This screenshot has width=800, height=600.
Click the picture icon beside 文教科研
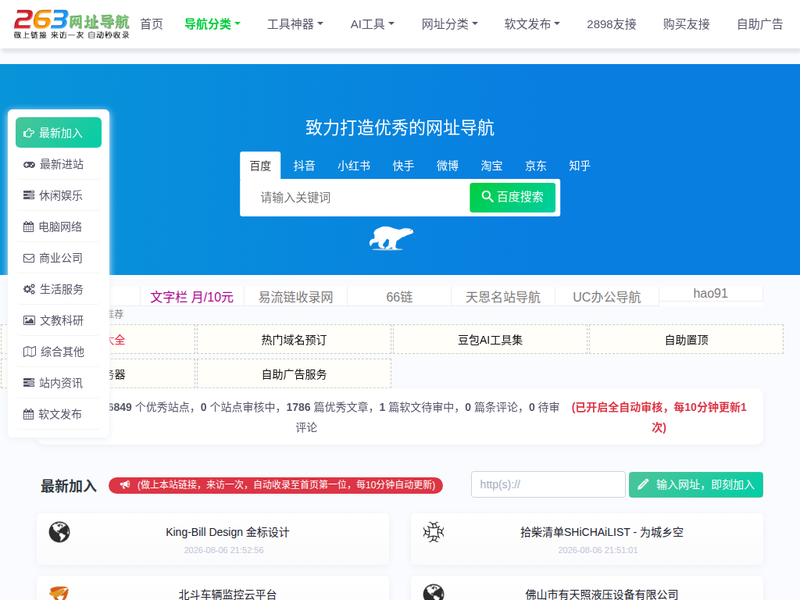pyautogui.click(x=29, y=320)
